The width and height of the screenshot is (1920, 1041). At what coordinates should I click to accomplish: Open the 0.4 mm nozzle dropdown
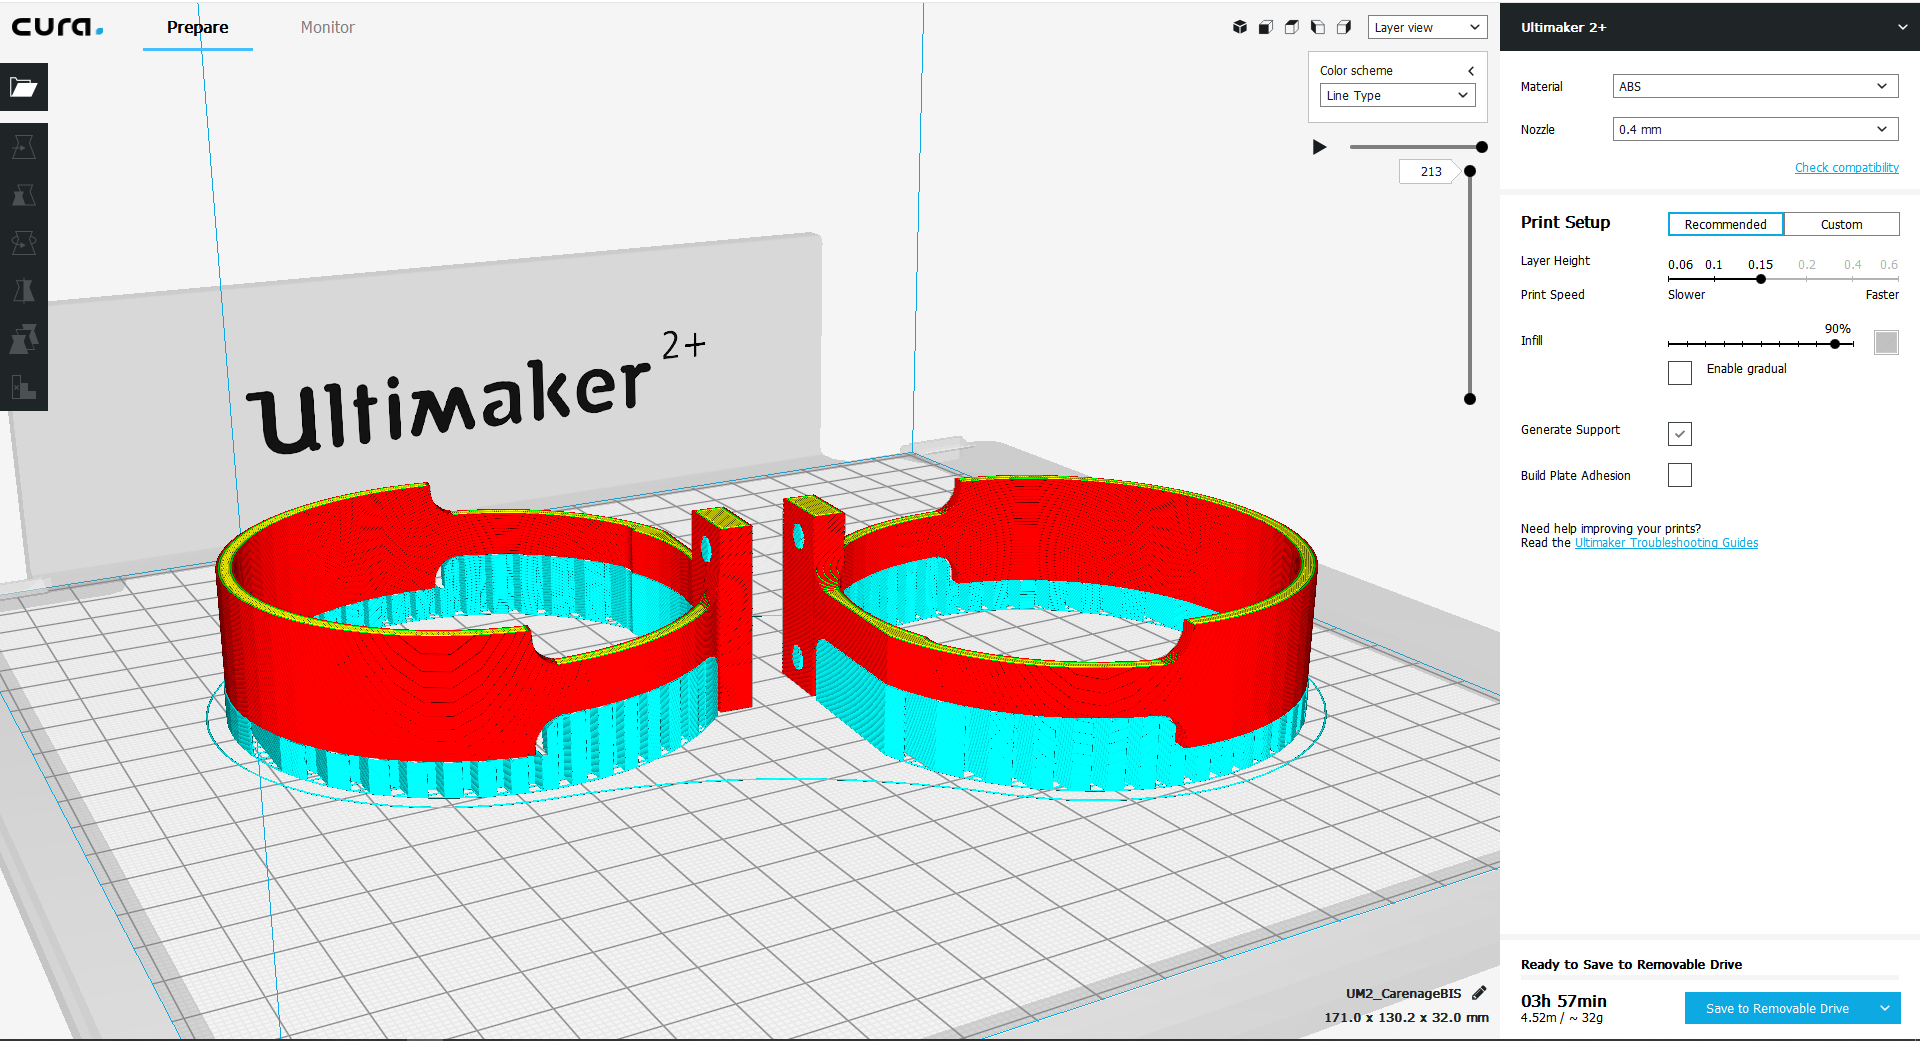(1755, 129)
